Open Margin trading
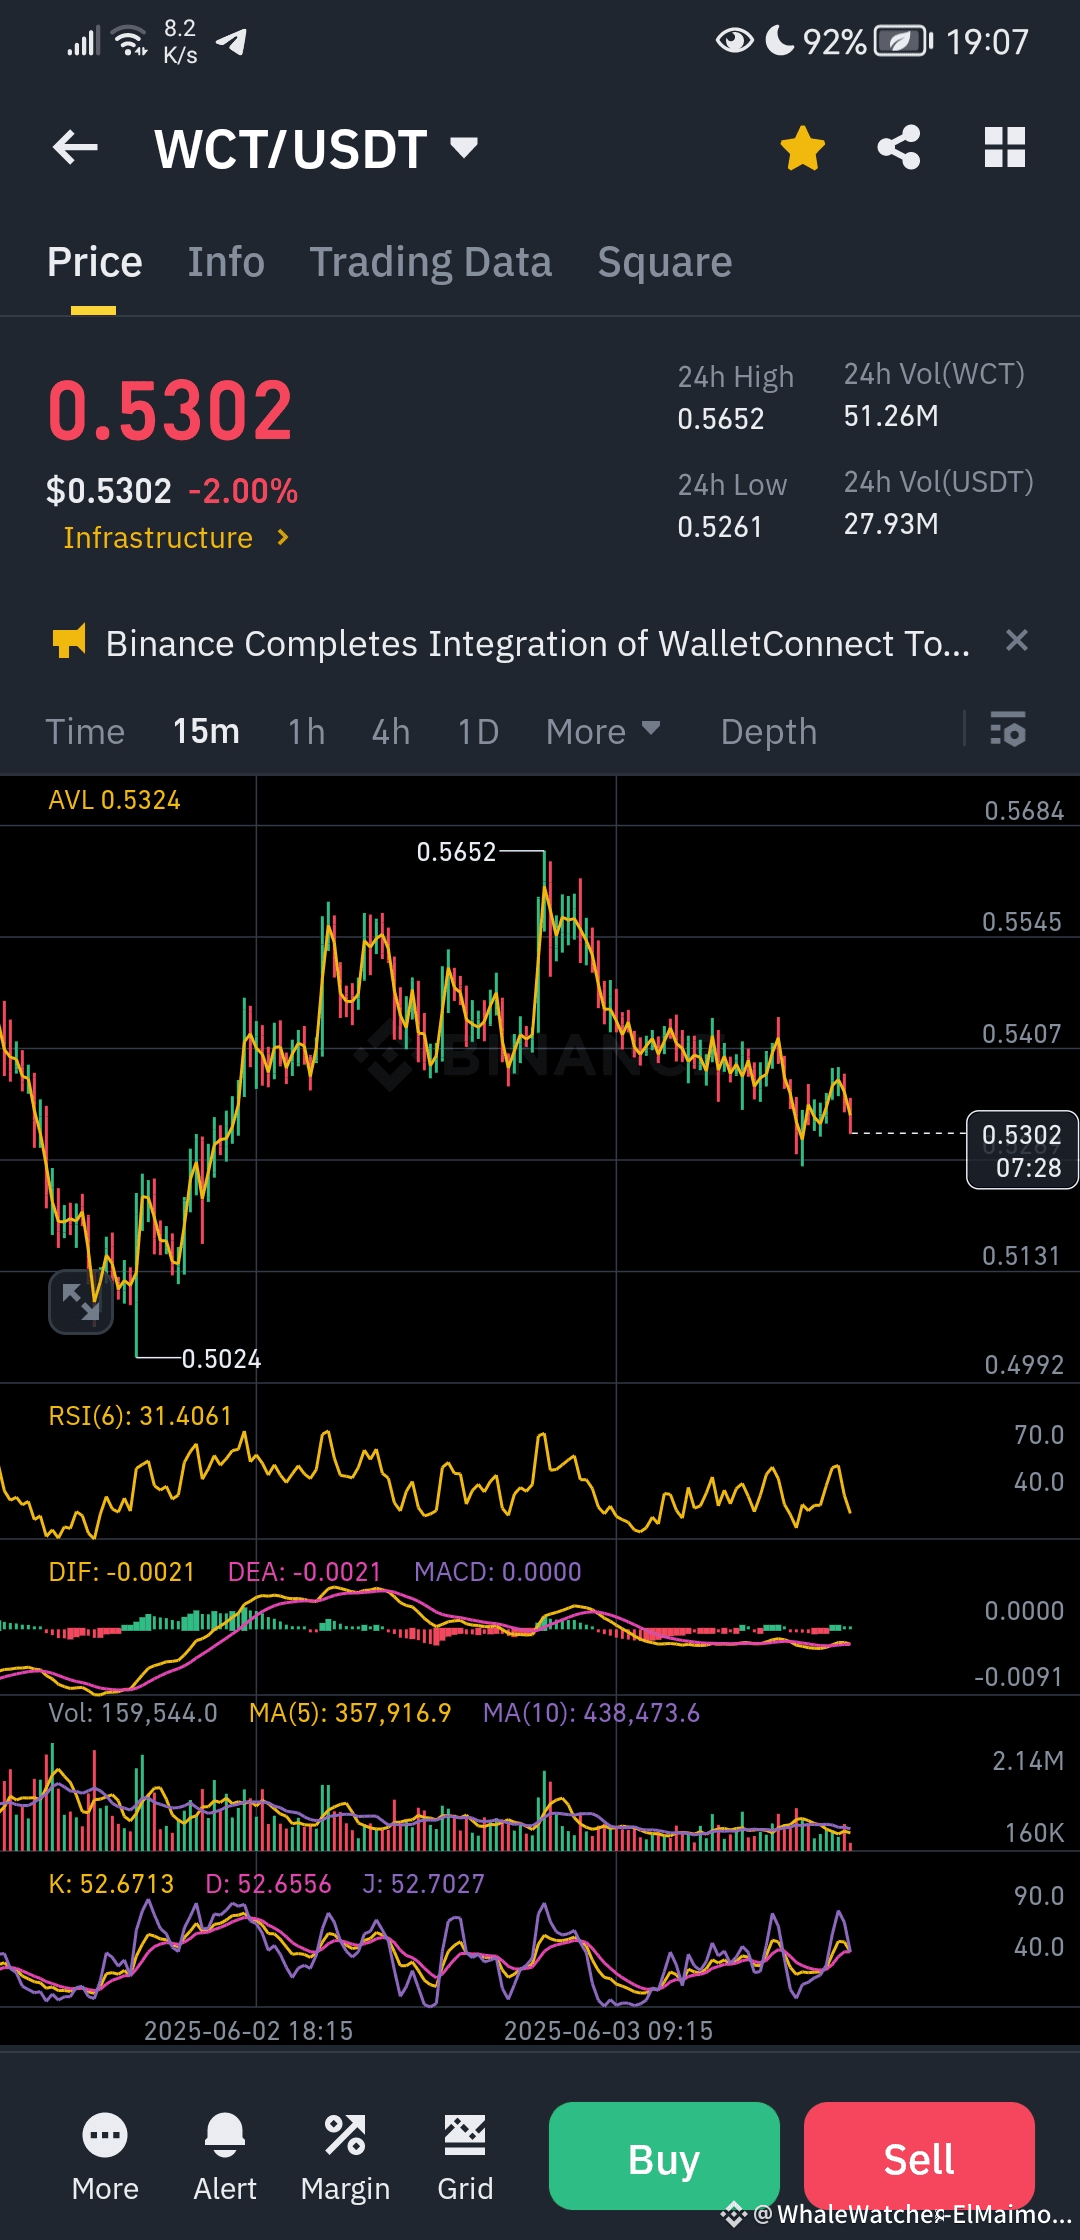This screenshot has height=2240, width=1080. tap(345, 2157)
